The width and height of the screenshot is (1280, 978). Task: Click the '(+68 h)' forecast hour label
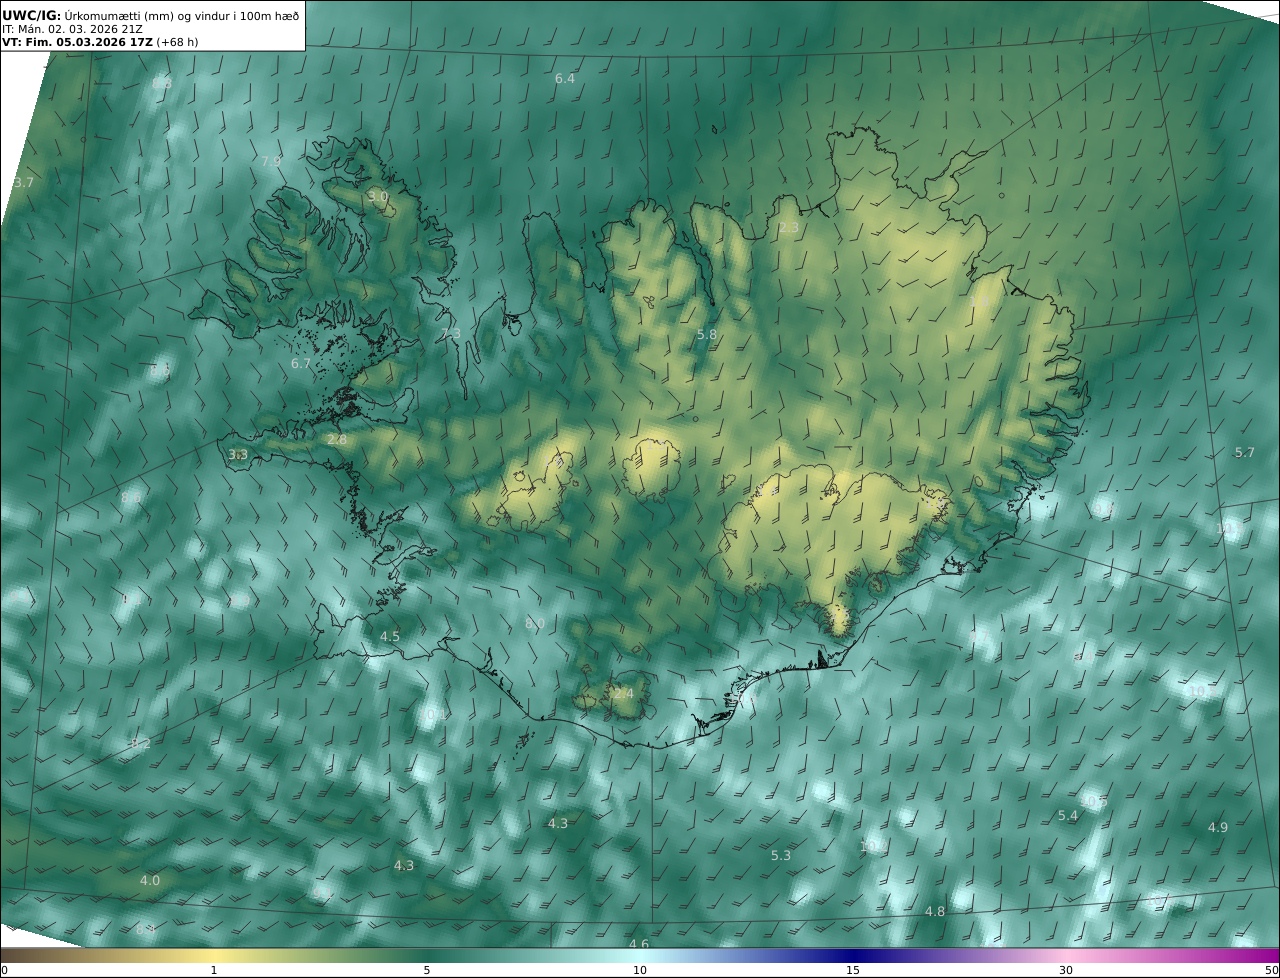click(177, 42)
